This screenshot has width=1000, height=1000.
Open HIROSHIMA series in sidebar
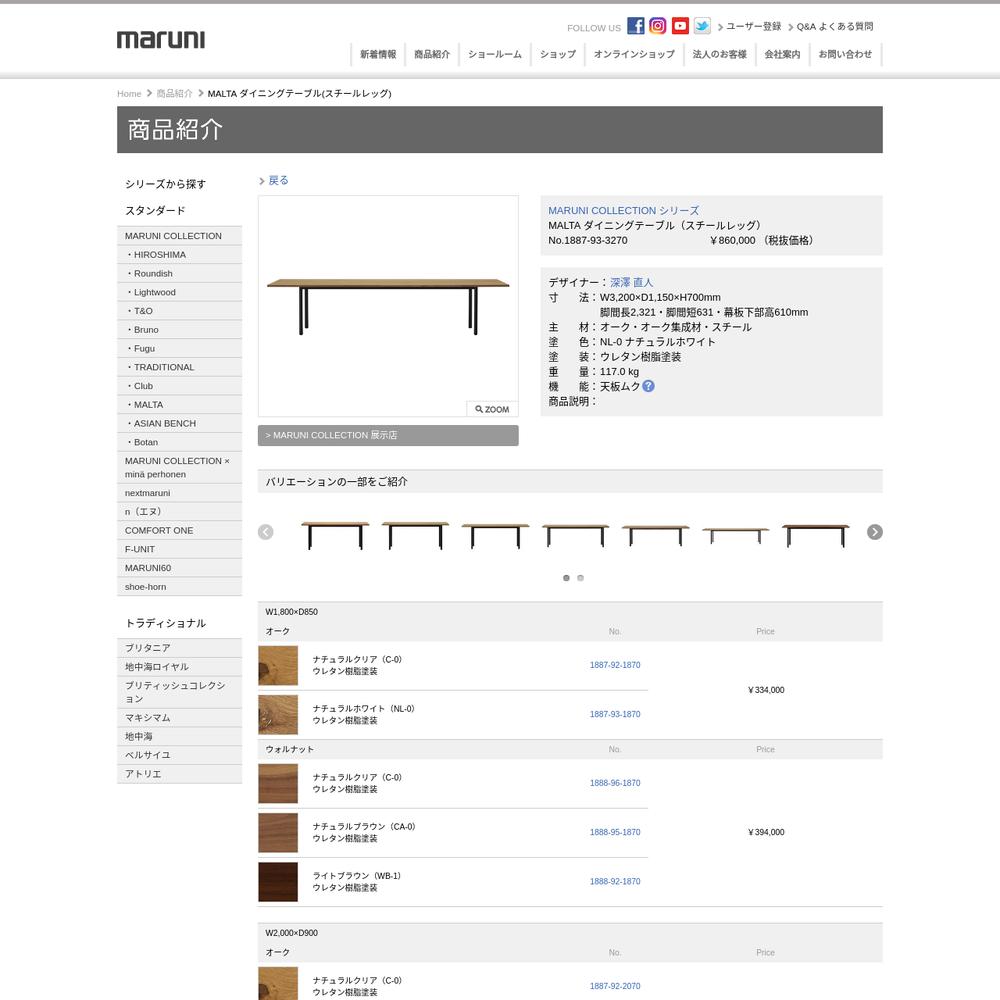coord(179,254)
